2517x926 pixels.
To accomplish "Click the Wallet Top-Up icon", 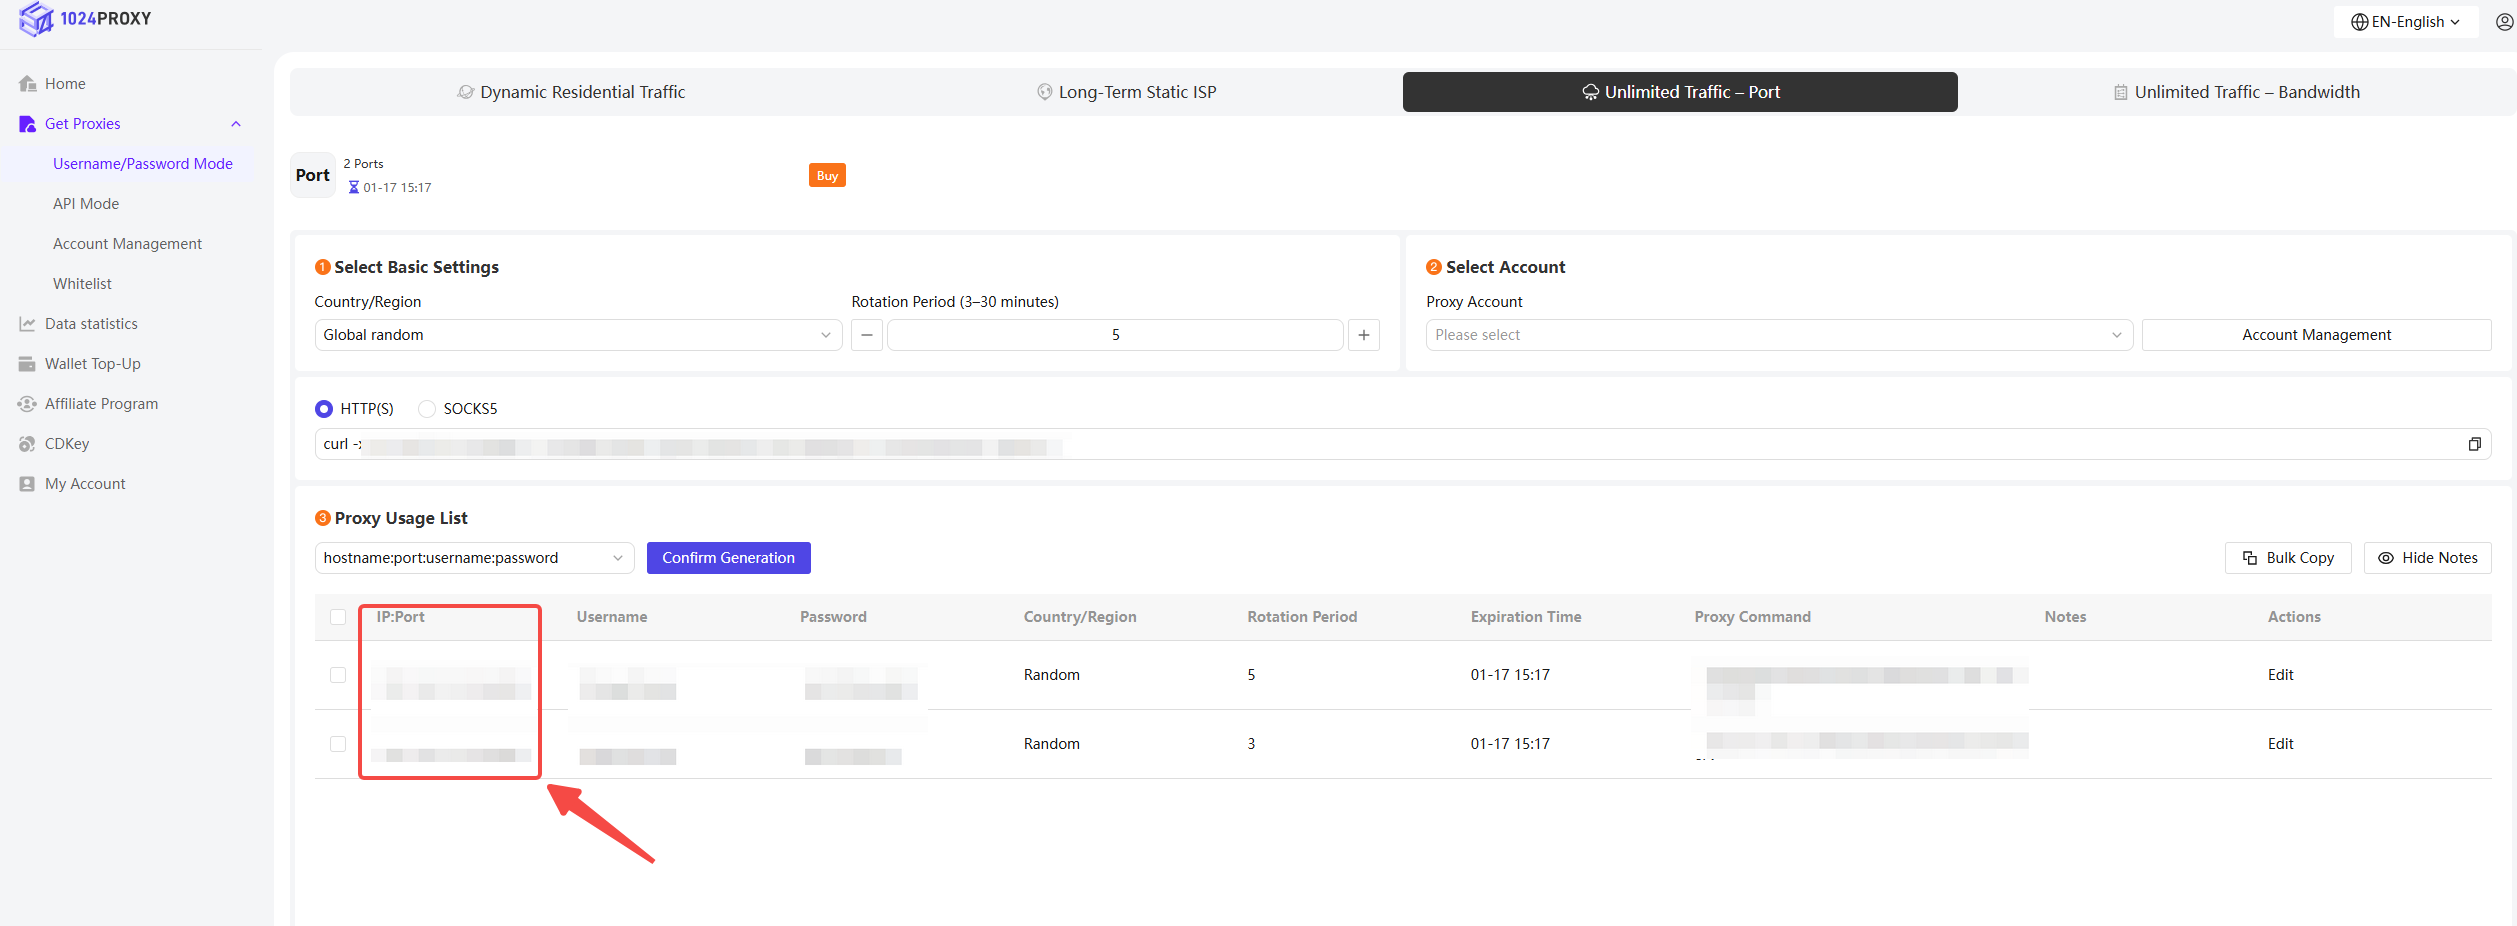I will click(x=27, y=364).
